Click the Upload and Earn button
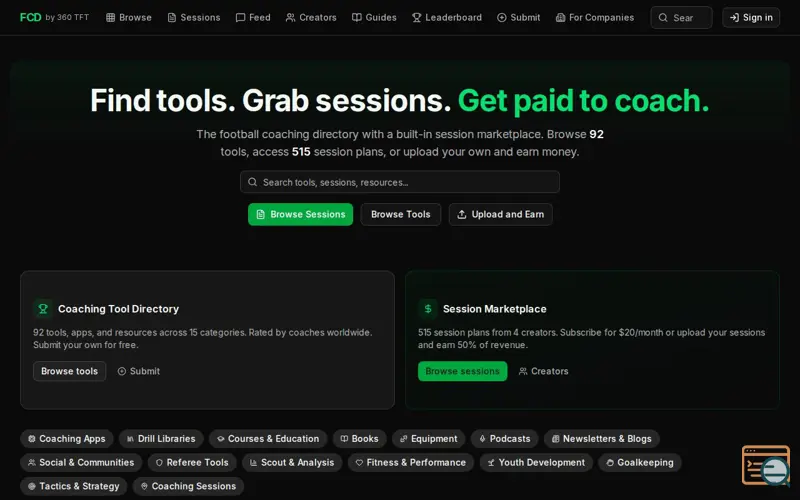The height and width of the screenshot is (500, 800). [501, 214]
